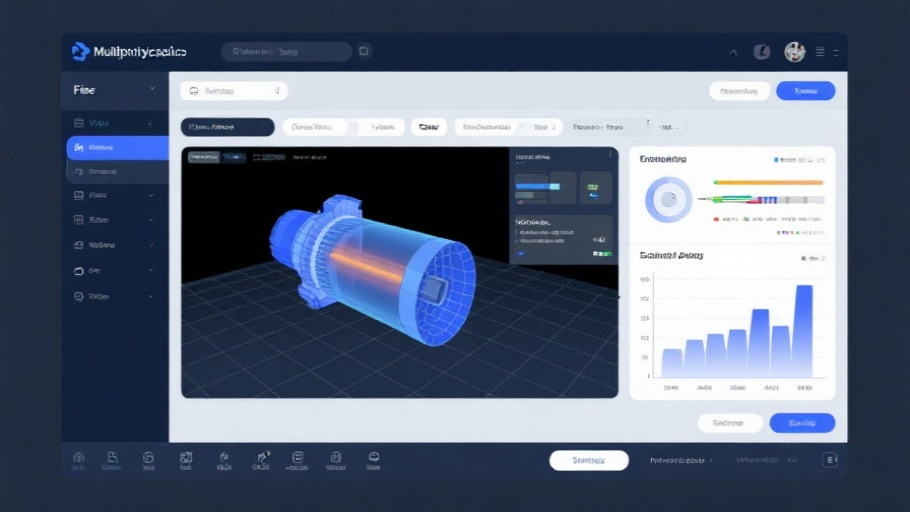Expand the File section chevron in sidebar
Viewport: 910px width, 512px height.
click(x=153, y=90)
